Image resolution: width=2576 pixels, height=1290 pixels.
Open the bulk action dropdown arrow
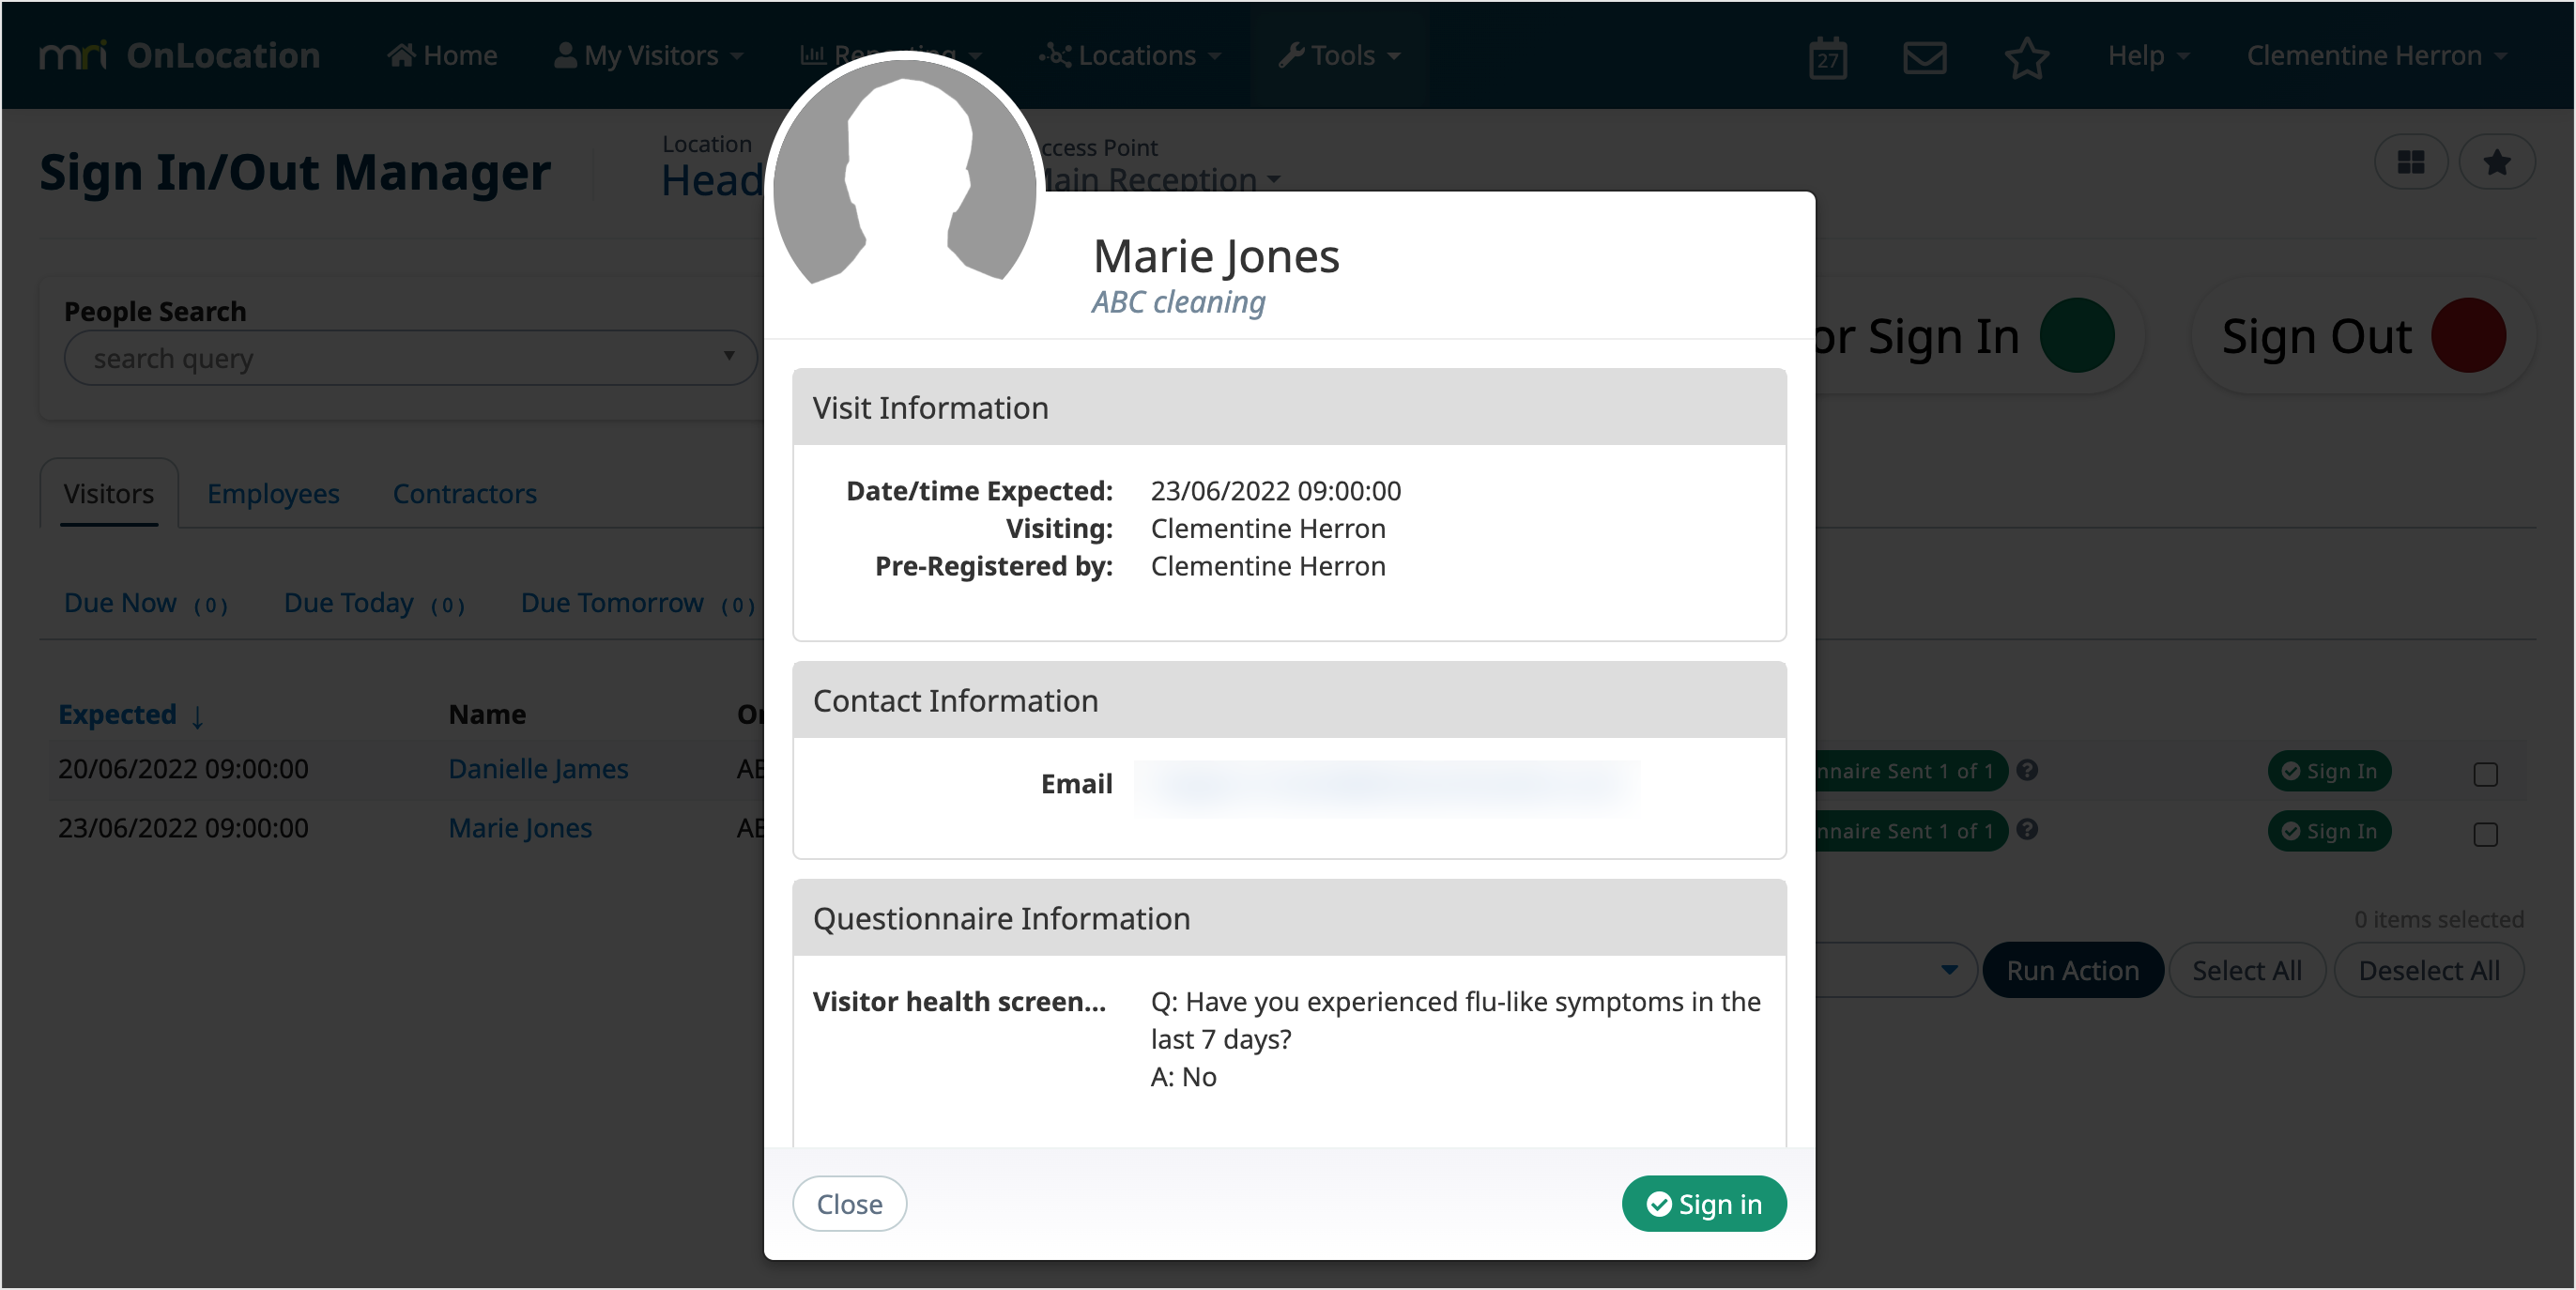click(x=1949, y=969)
